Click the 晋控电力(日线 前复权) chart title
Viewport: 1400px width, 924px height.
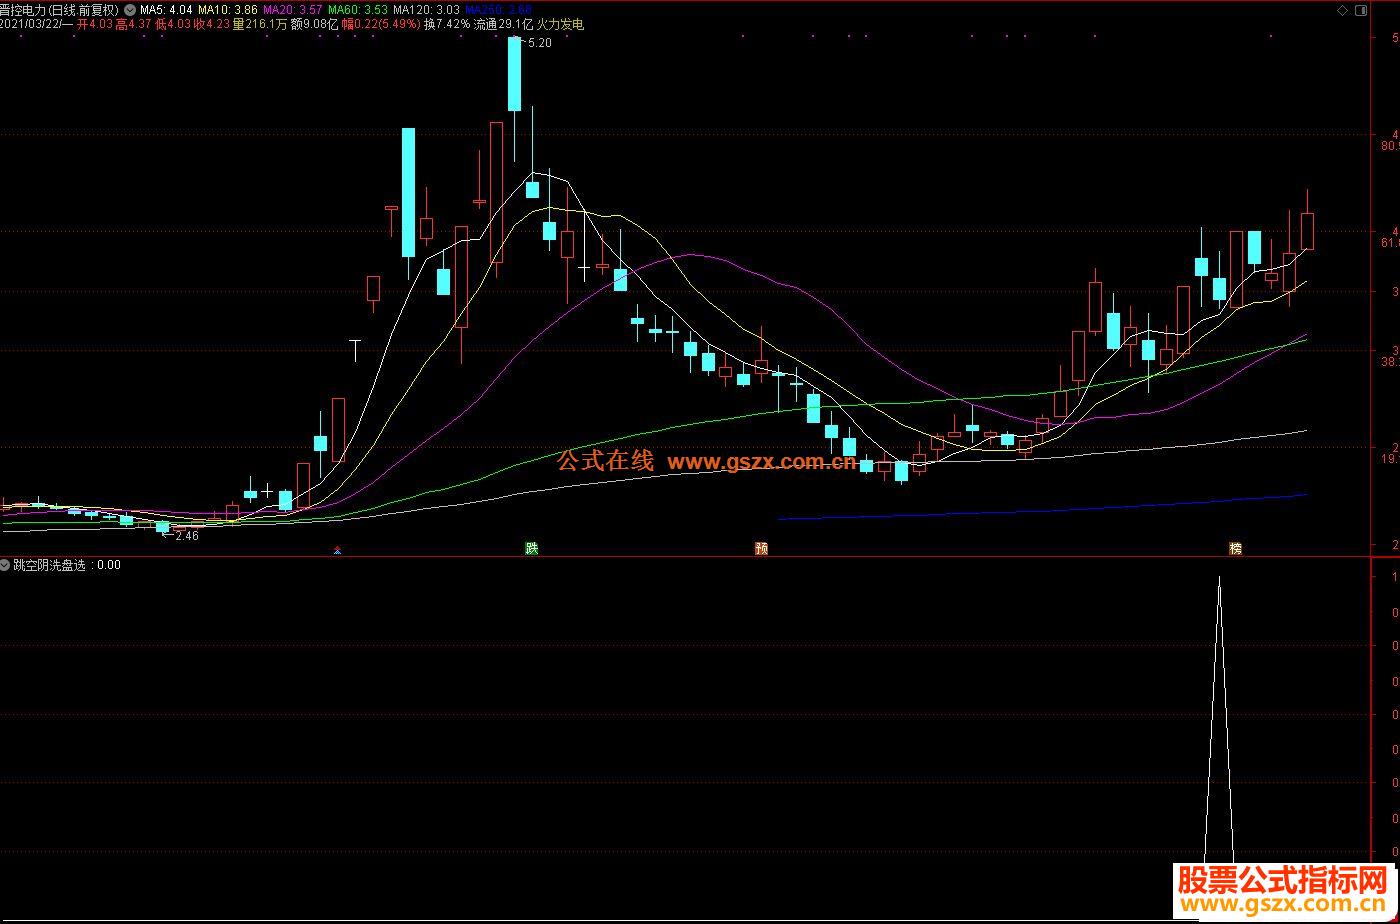tap(59, 9)
